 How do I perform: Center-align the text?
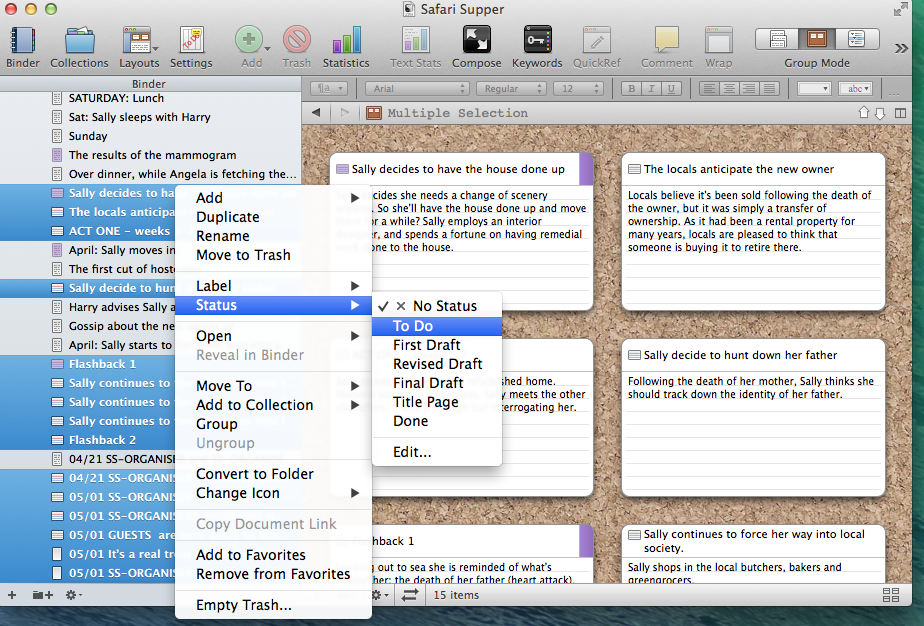729,88
